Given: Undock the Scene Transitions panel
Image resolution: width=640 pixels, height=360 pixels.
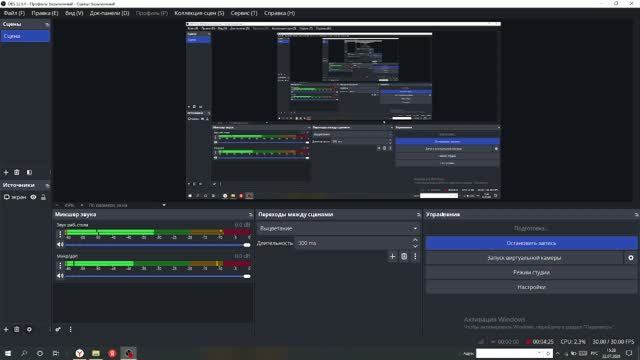Looking at the screenshot, I should (418, 215).
